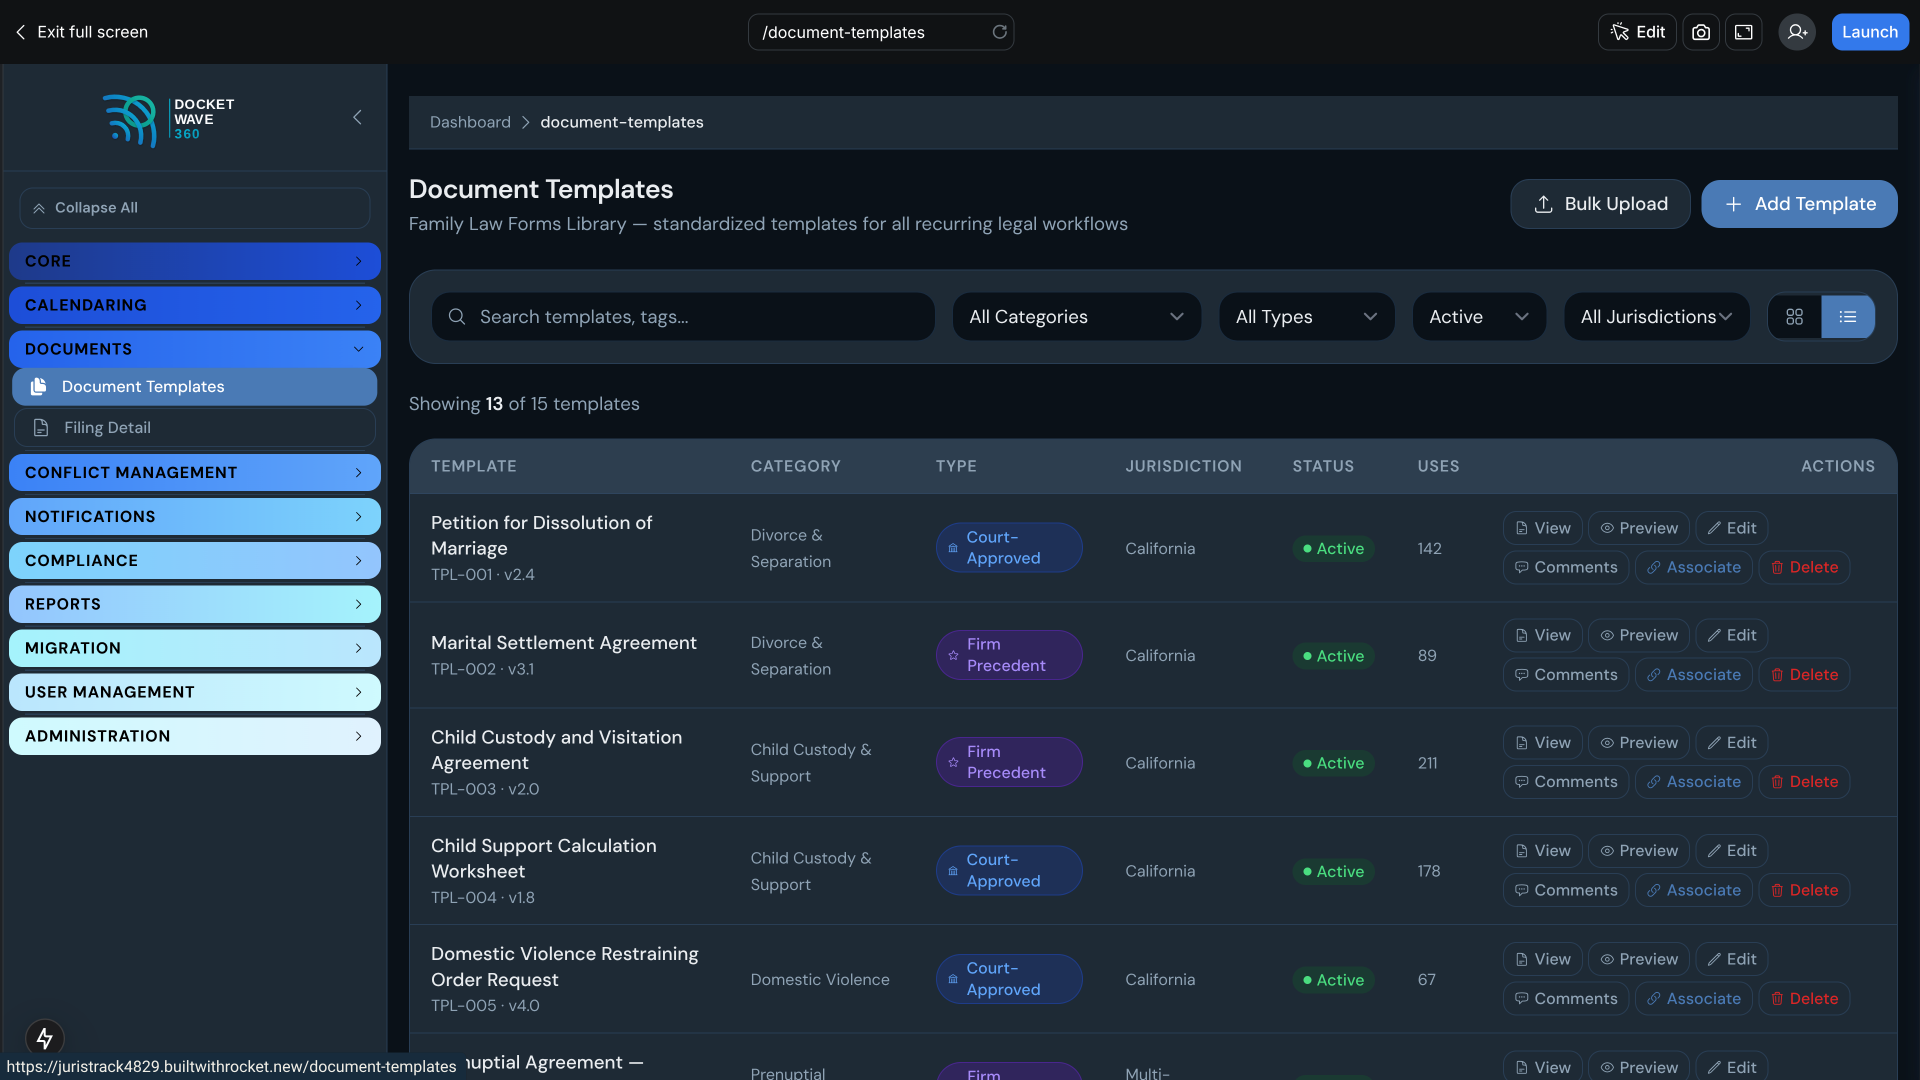This screenshot has height=1080, width=1920.
Task: Click the Launch button
Action: point(1870,32)
